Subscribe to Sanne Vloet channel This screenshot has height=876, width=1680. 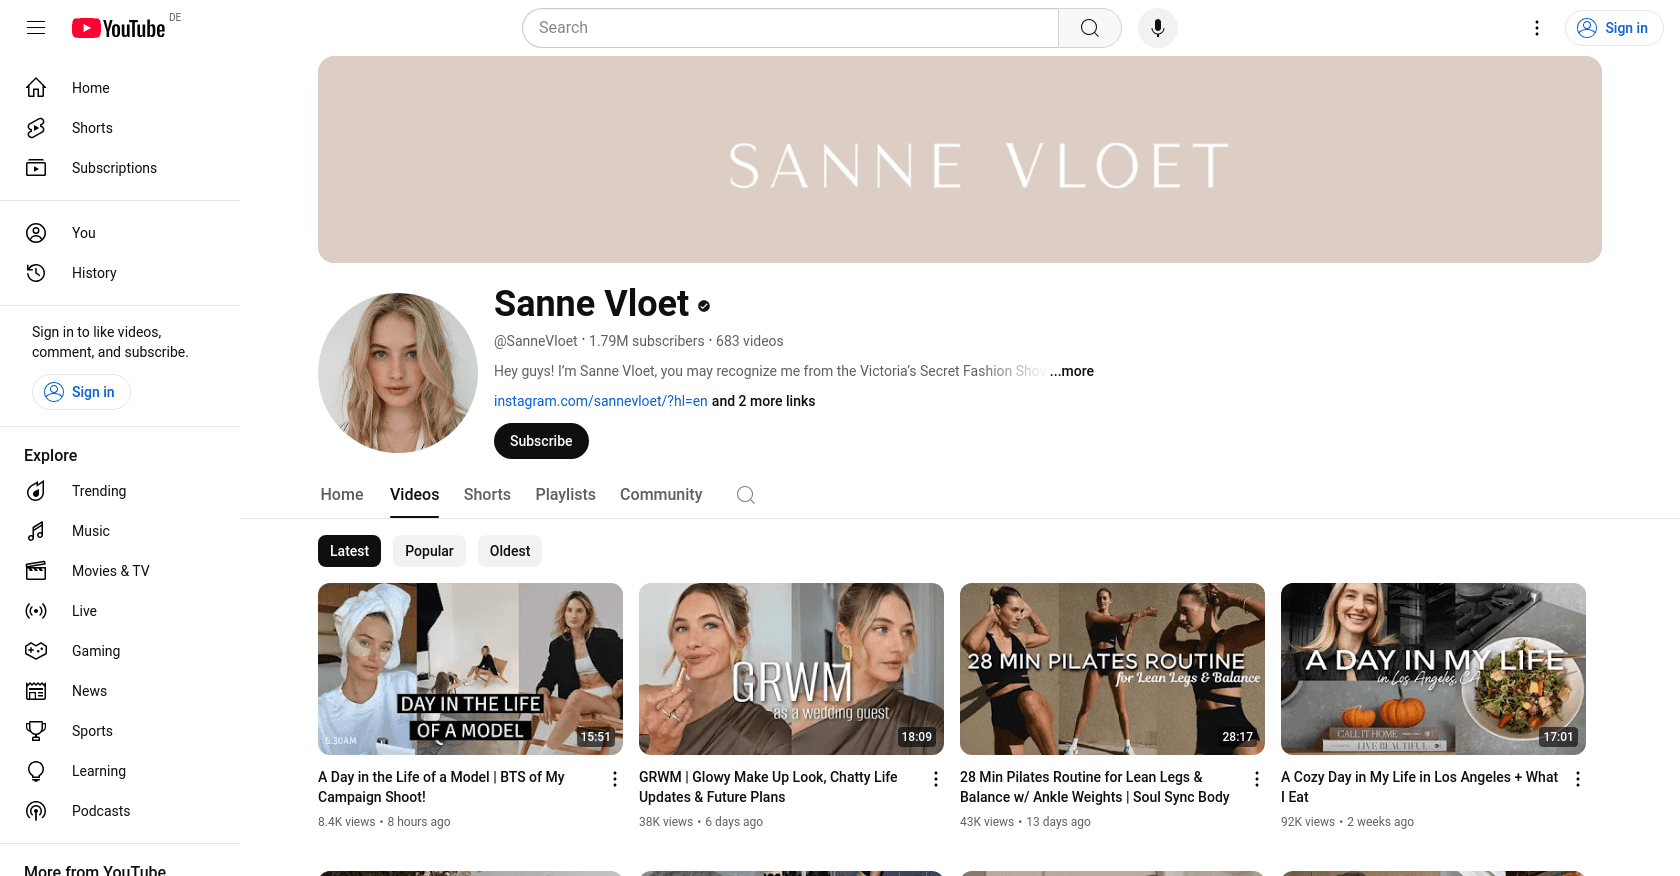[x=541, y=441]
